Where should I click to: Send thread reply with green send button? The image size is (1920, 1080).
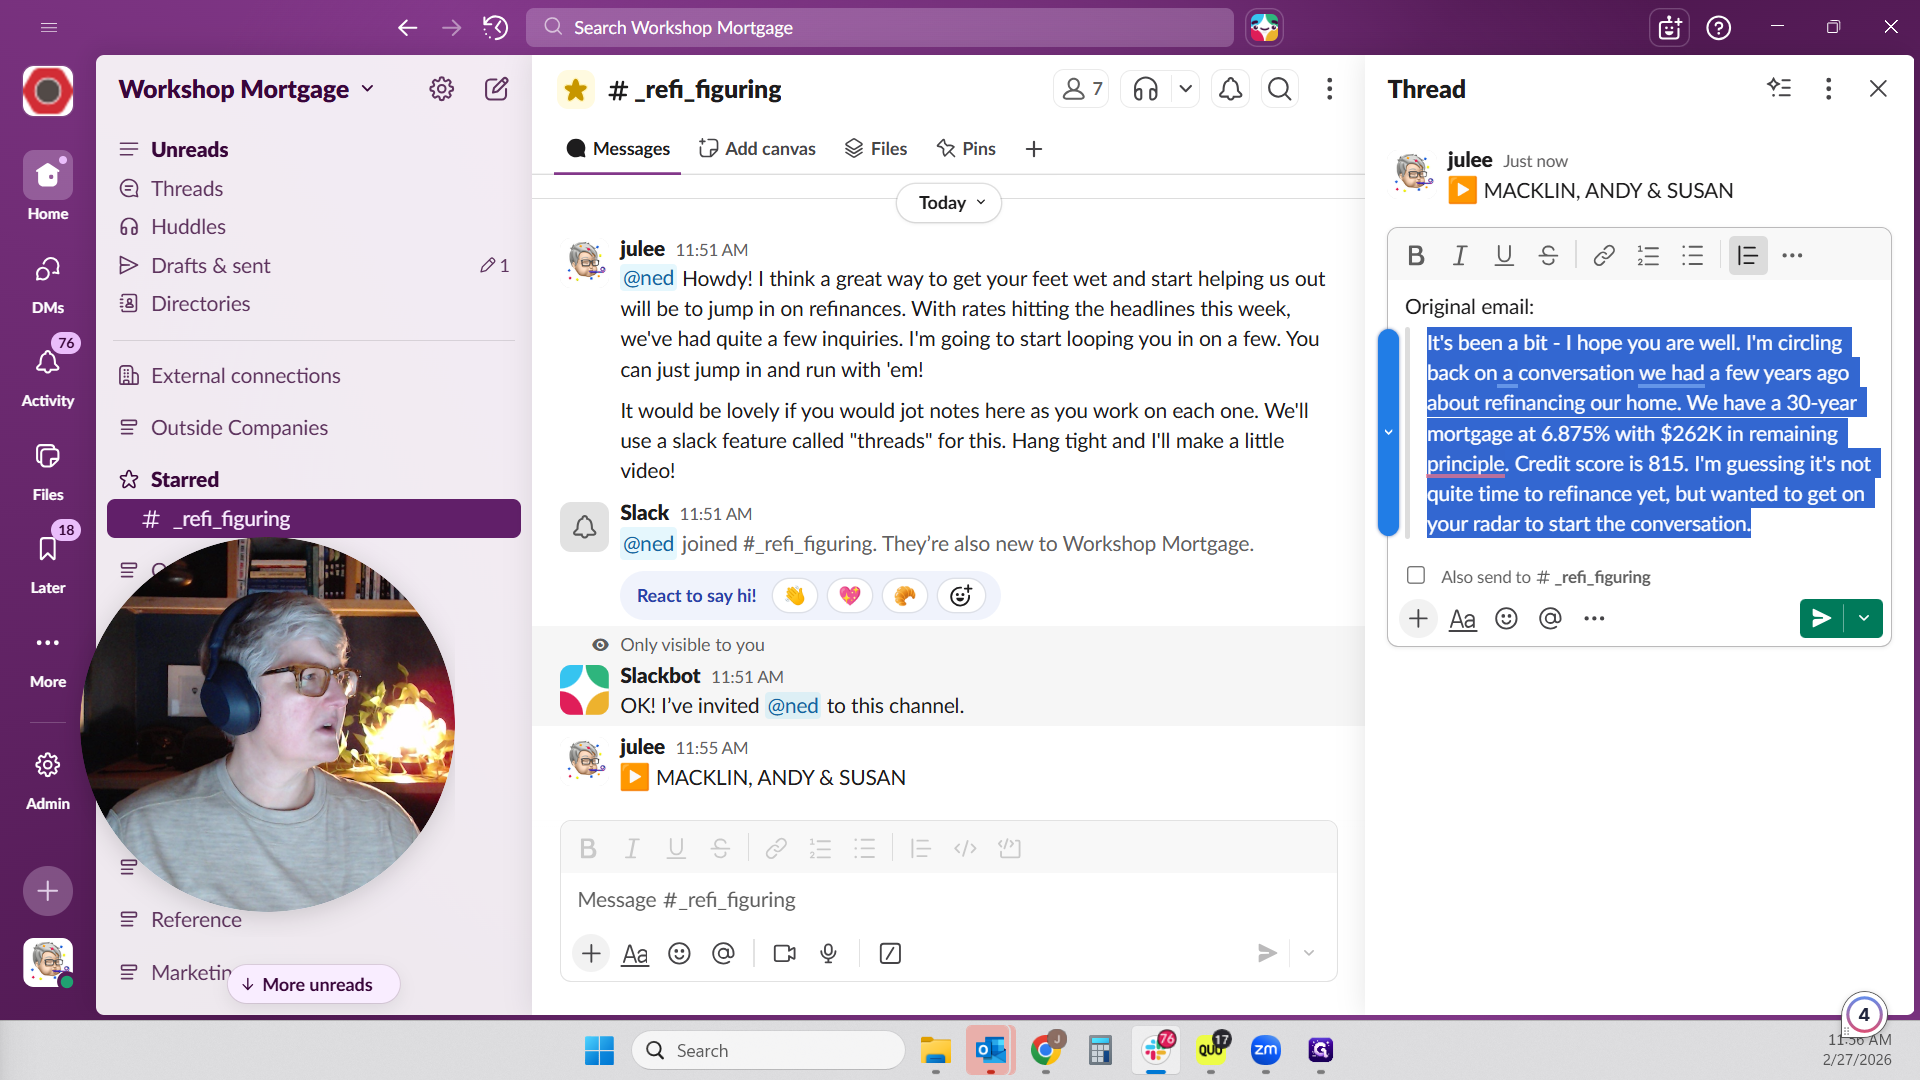1821,619
